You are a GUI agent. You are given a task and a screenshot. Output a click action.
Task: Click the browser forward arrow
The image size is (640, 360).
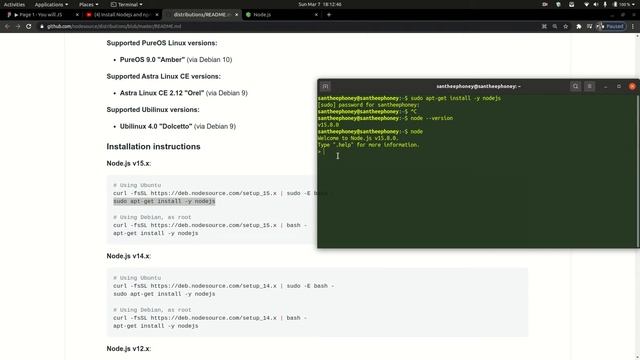click(18, 26)
